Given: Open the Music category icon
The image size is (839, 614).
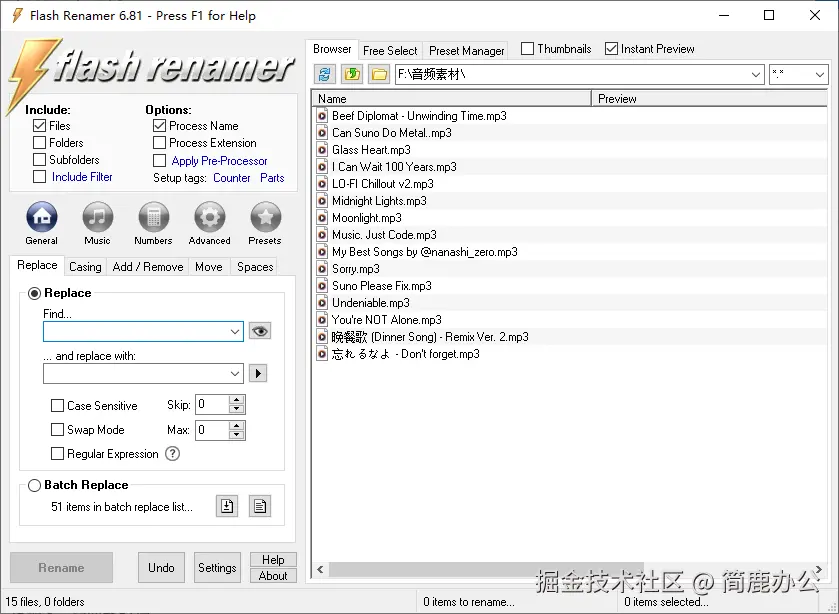Looking at the screenshot, I should click(97, 217).
